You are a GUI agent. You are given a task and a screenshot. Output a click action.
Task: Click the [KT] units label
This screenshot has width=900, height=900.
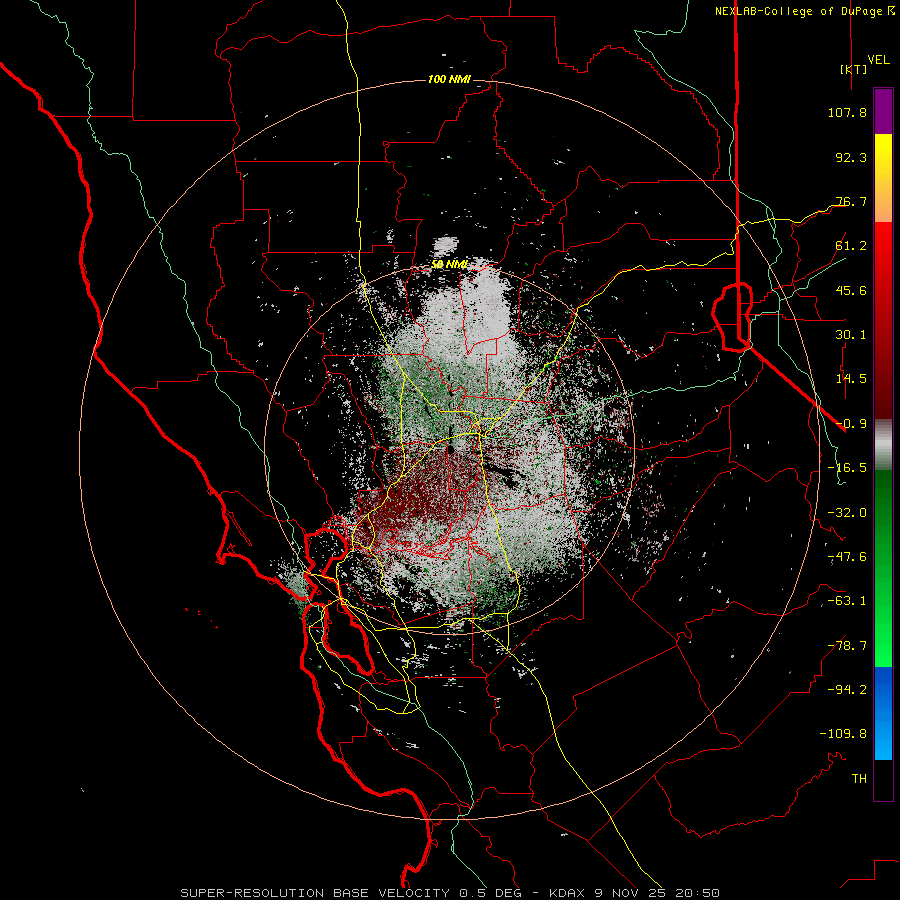click(853, 69)
